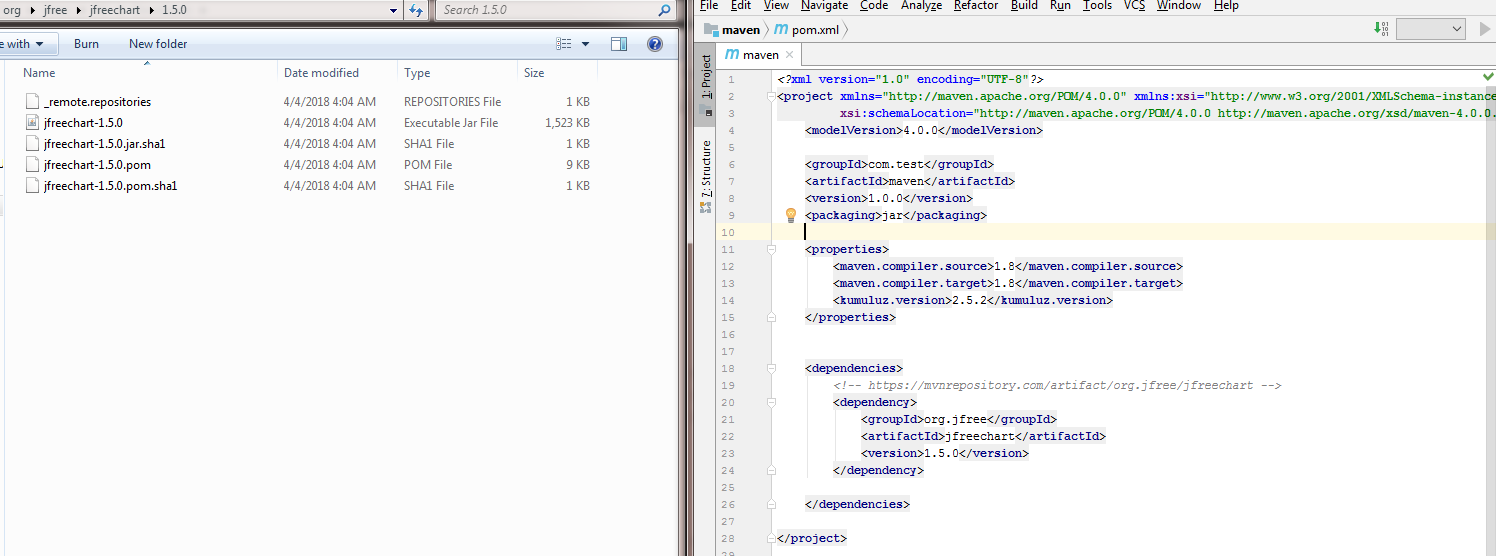Click the New folder button
Viewport: 1496px width, 556px height.
pyautogui.click(x=158, y=44)
